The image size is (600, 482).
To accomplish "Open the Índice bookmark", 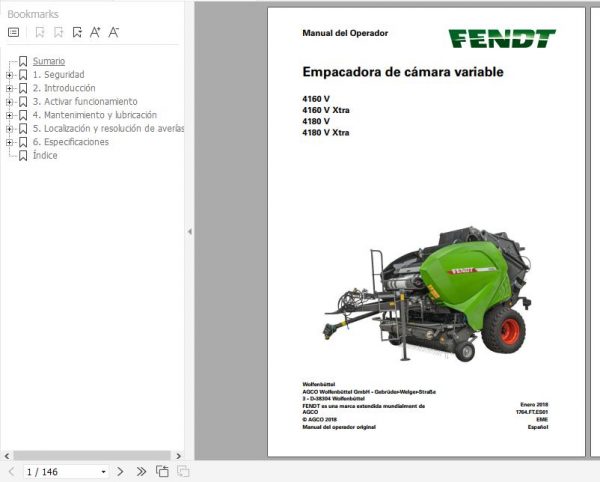I will pyautogui.click(x=45, y=155).
